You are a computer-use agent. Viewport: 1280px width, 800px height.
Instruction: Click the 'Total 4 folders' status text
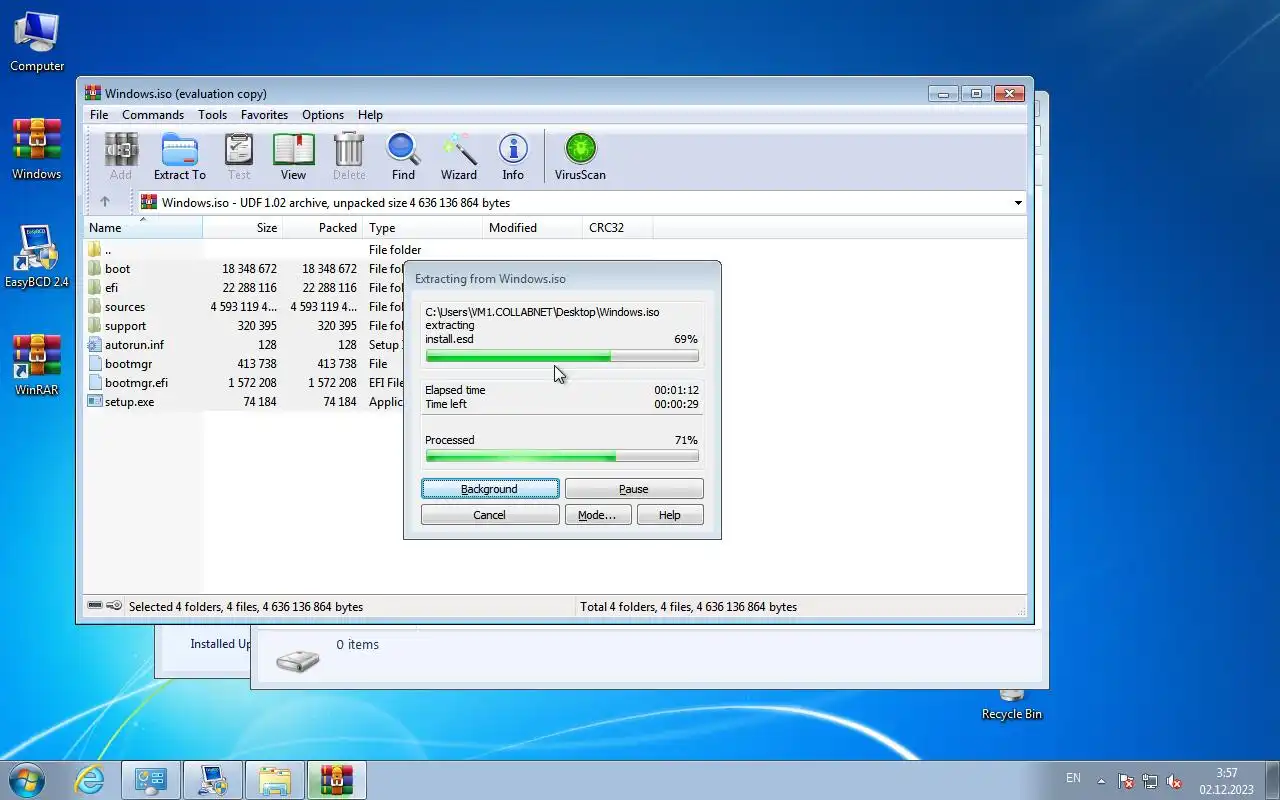coord(688,607)
